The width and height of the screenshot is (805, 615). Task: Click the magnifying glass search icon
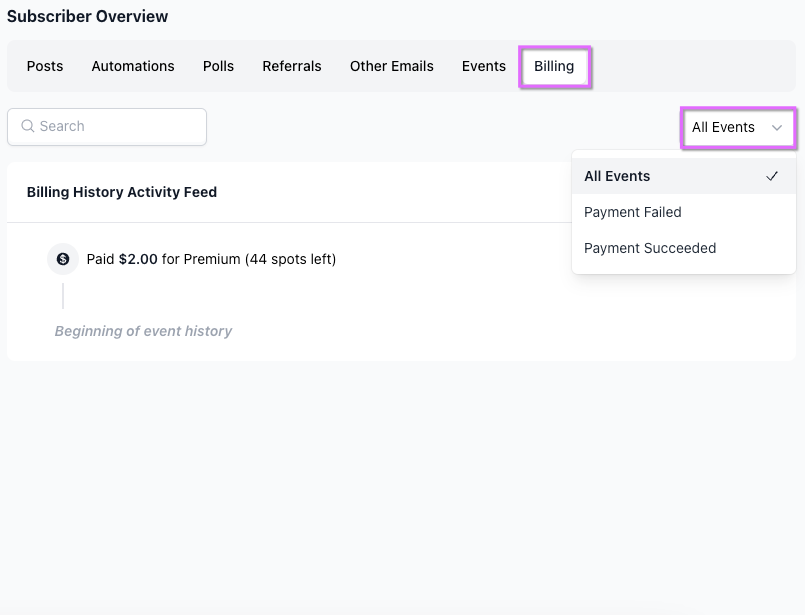click(28, 127)
